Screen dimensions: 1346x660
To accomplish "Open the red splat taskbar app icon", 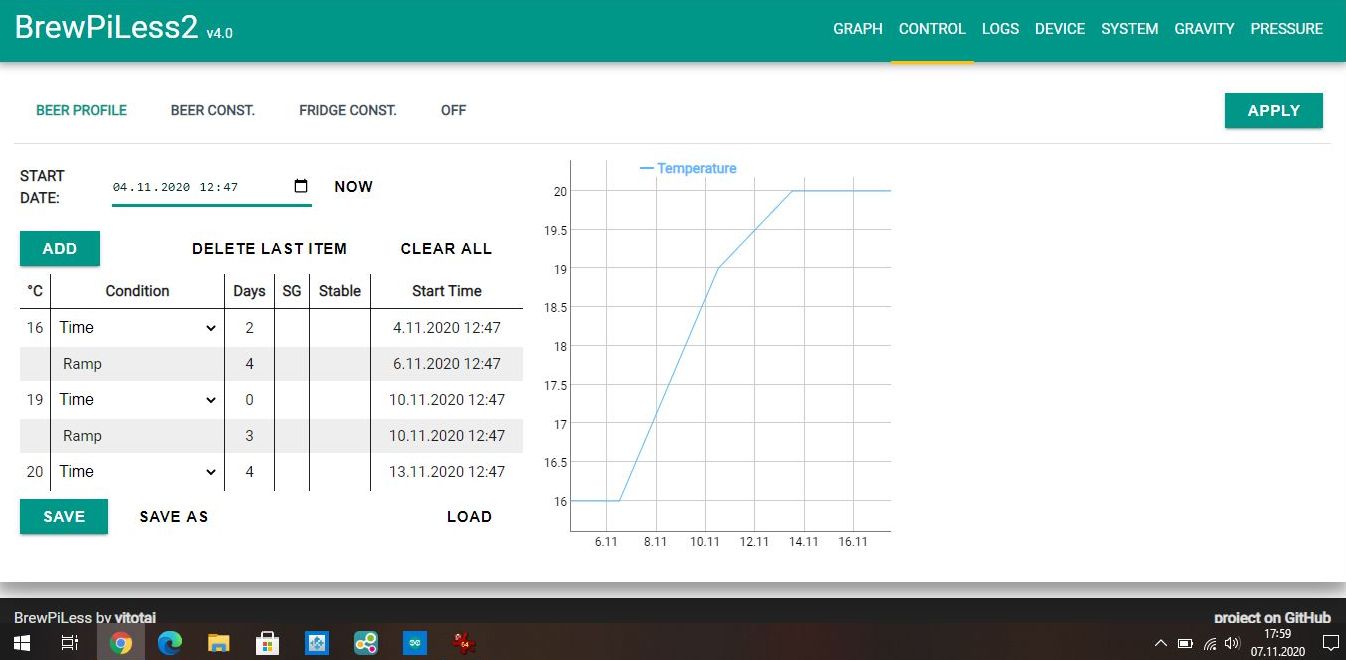I will click(x=464, y=643).
